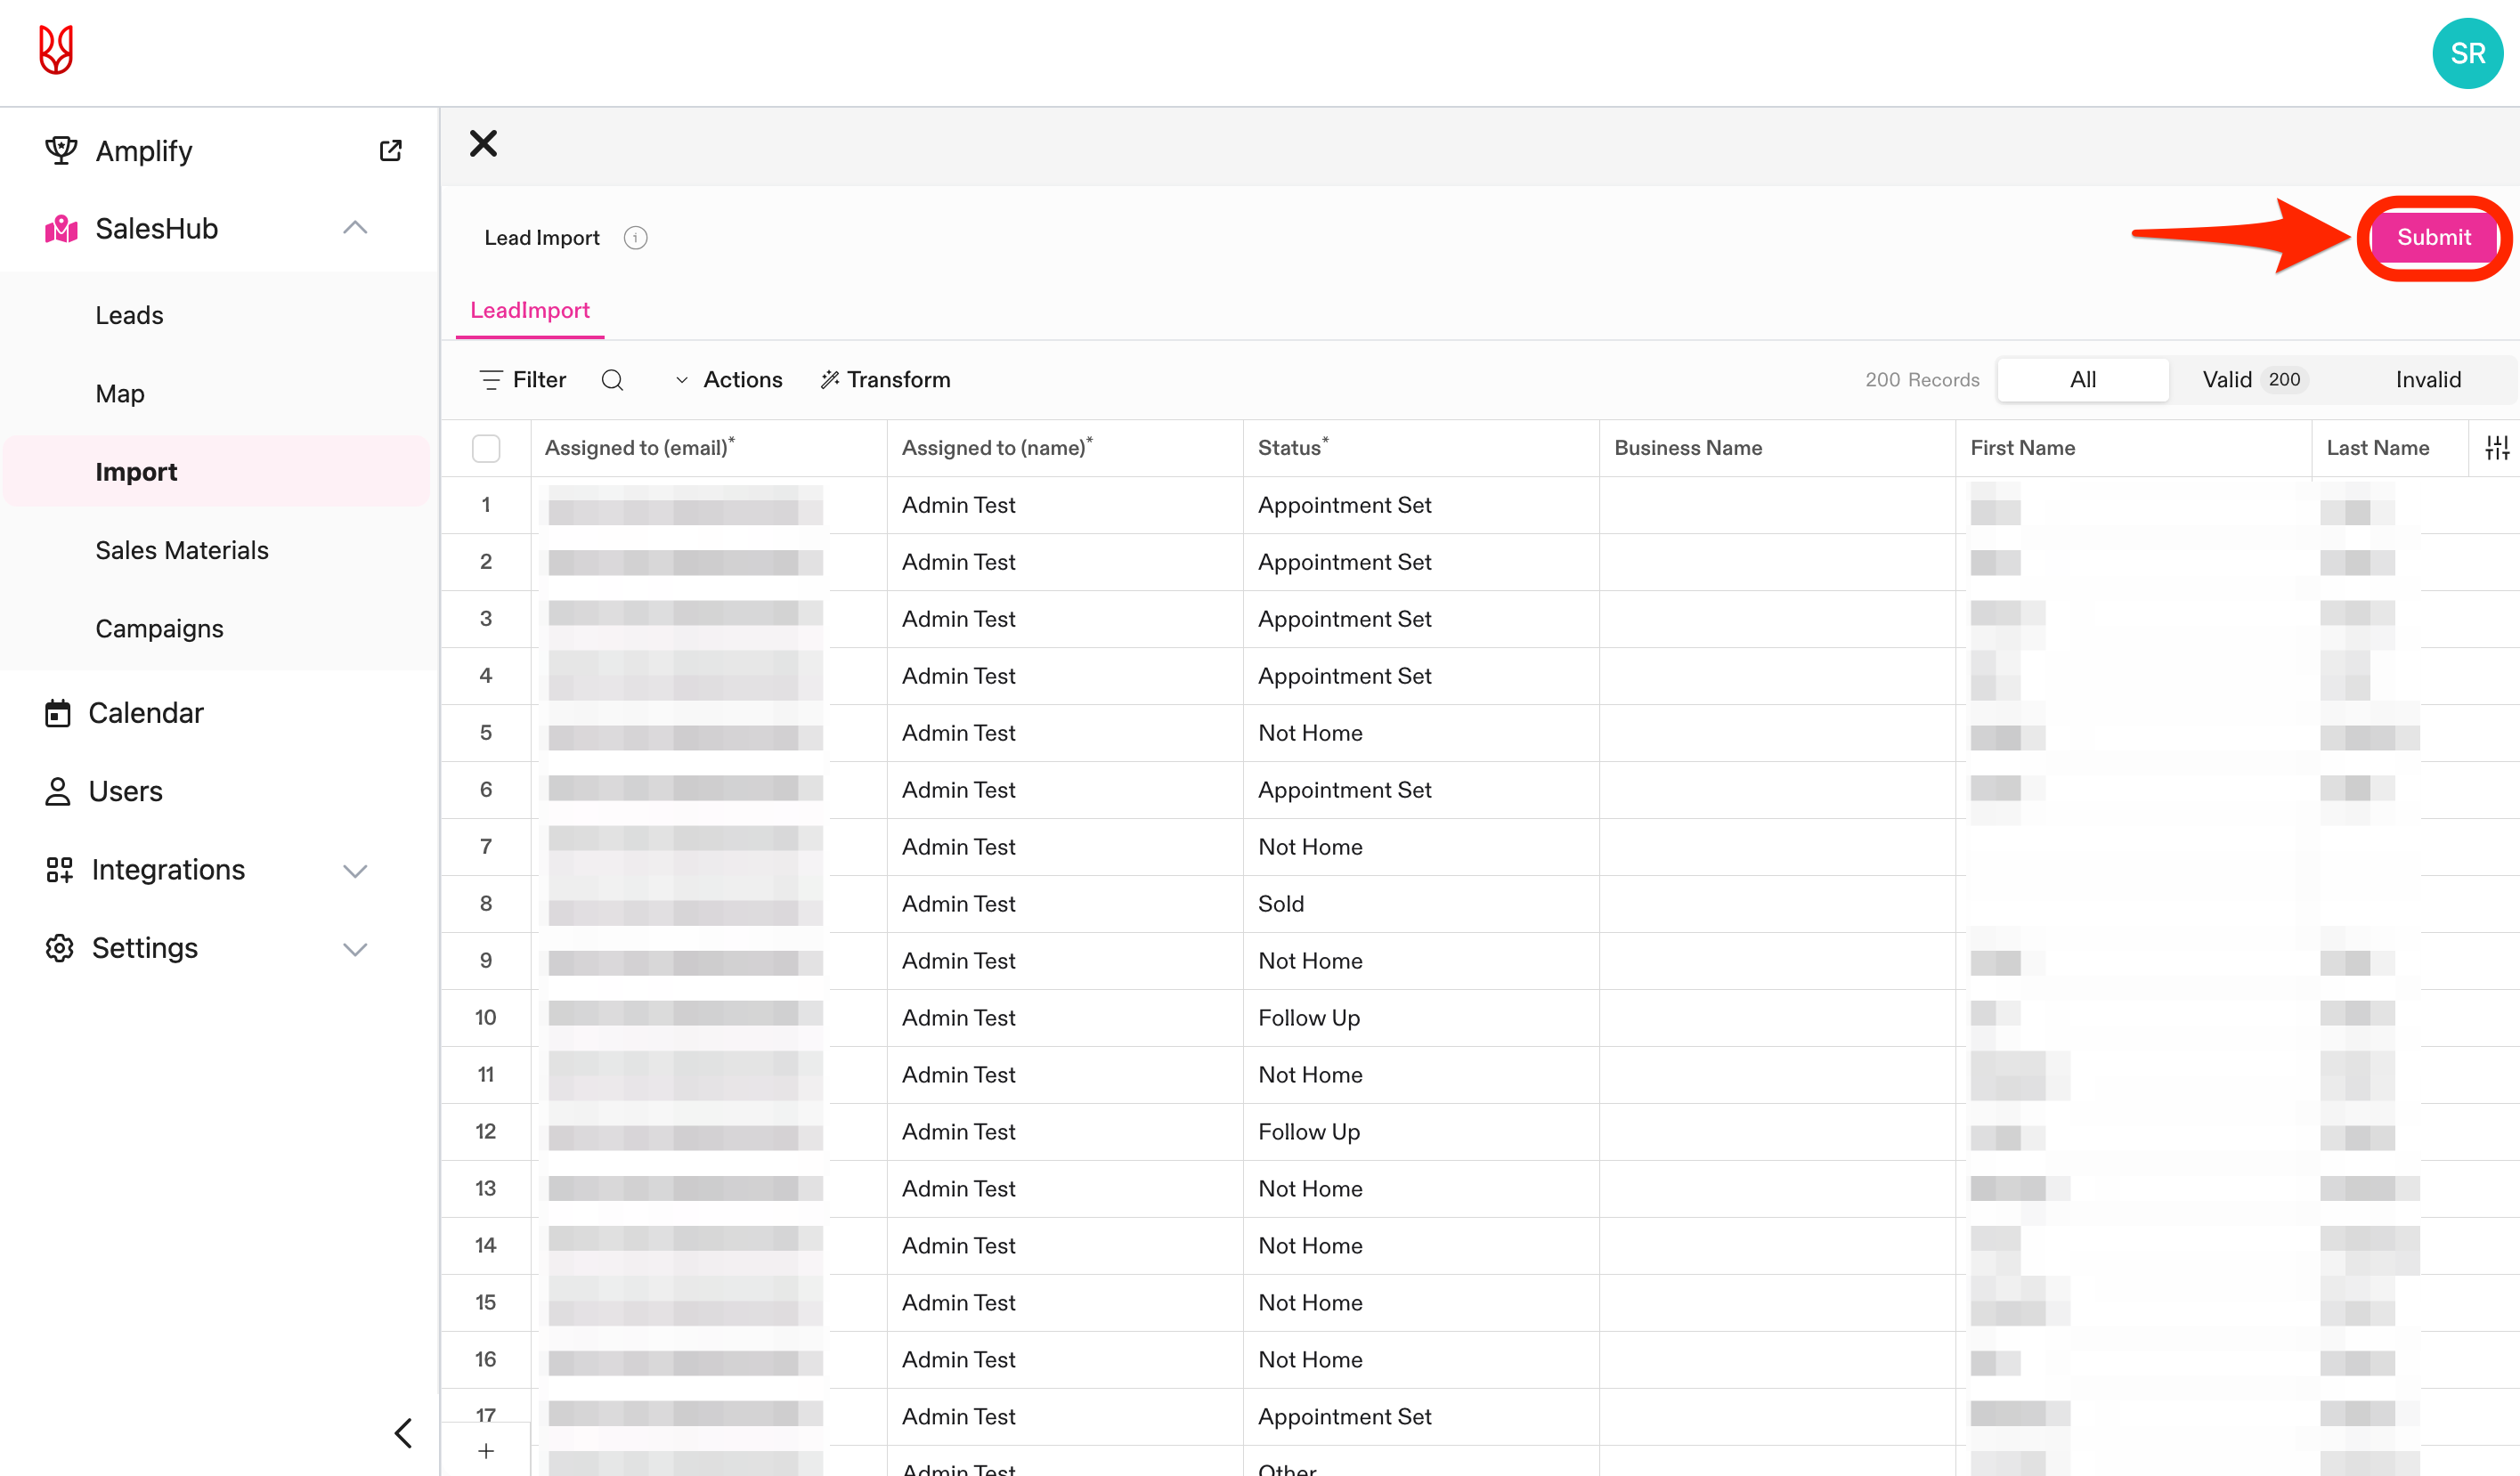Open the Transform tool
The height and width of the screenshot is (1476, 2520).
point(885,380)
